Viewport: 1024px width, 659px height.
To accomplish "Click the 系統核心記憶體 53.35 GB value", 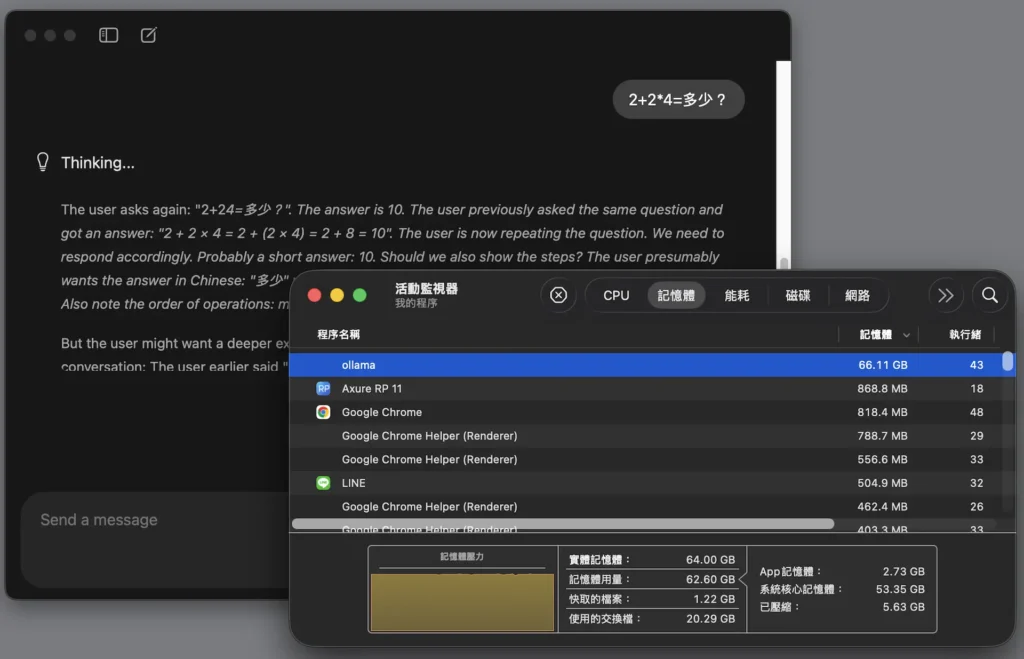I will coord(900,589).
